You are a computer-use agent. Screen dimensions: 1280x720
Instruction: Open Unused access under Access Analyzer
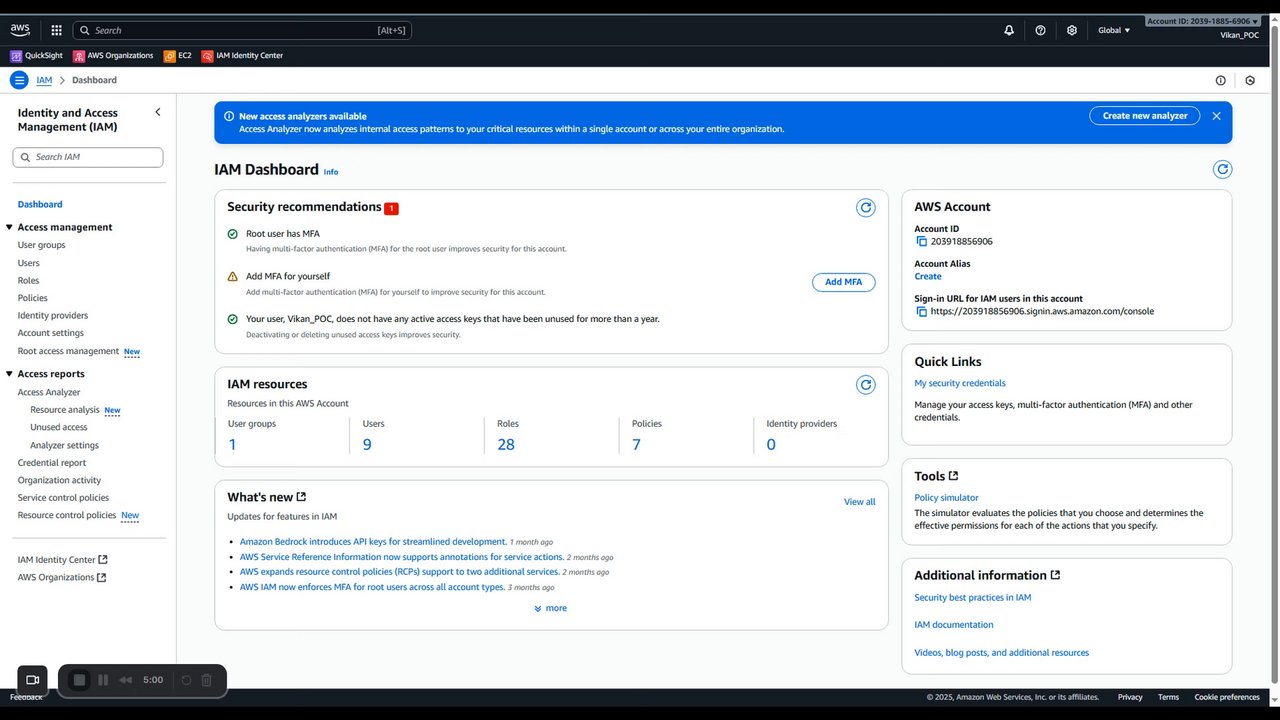coord(59,427)
